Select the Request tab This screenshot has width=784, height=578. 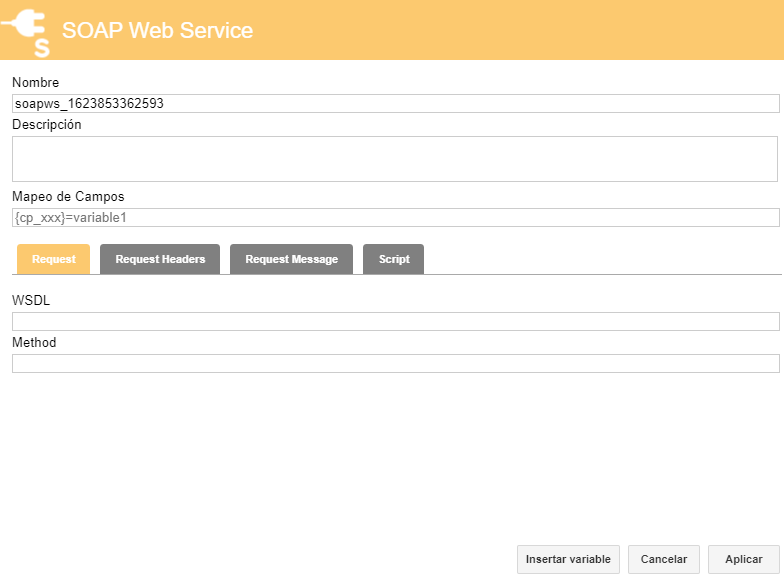click(54, 259)
